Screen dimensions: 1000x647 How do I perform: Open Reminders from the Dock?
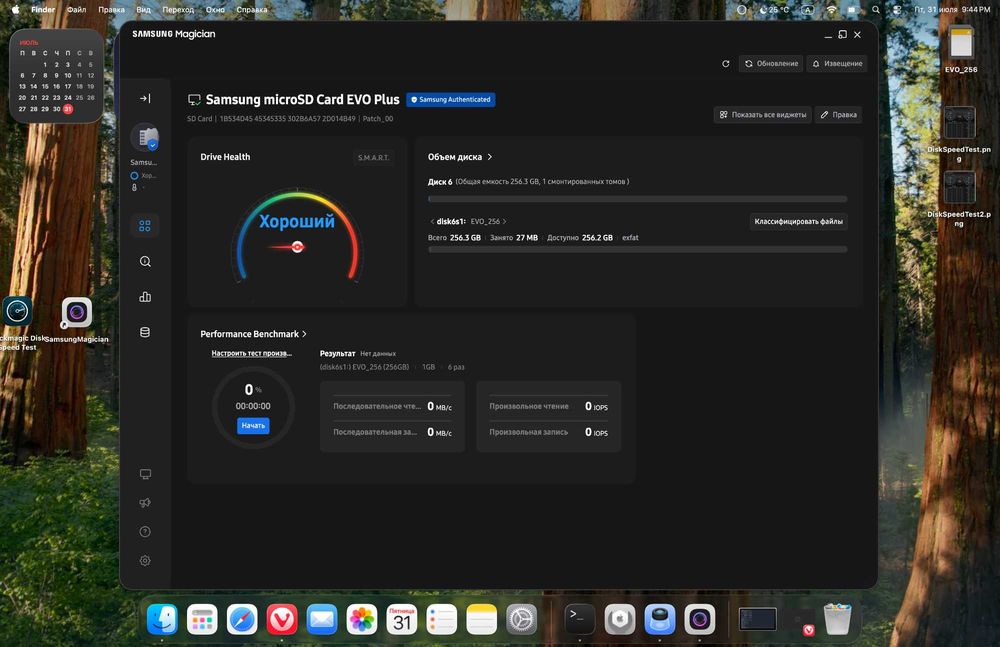[441, 619]
